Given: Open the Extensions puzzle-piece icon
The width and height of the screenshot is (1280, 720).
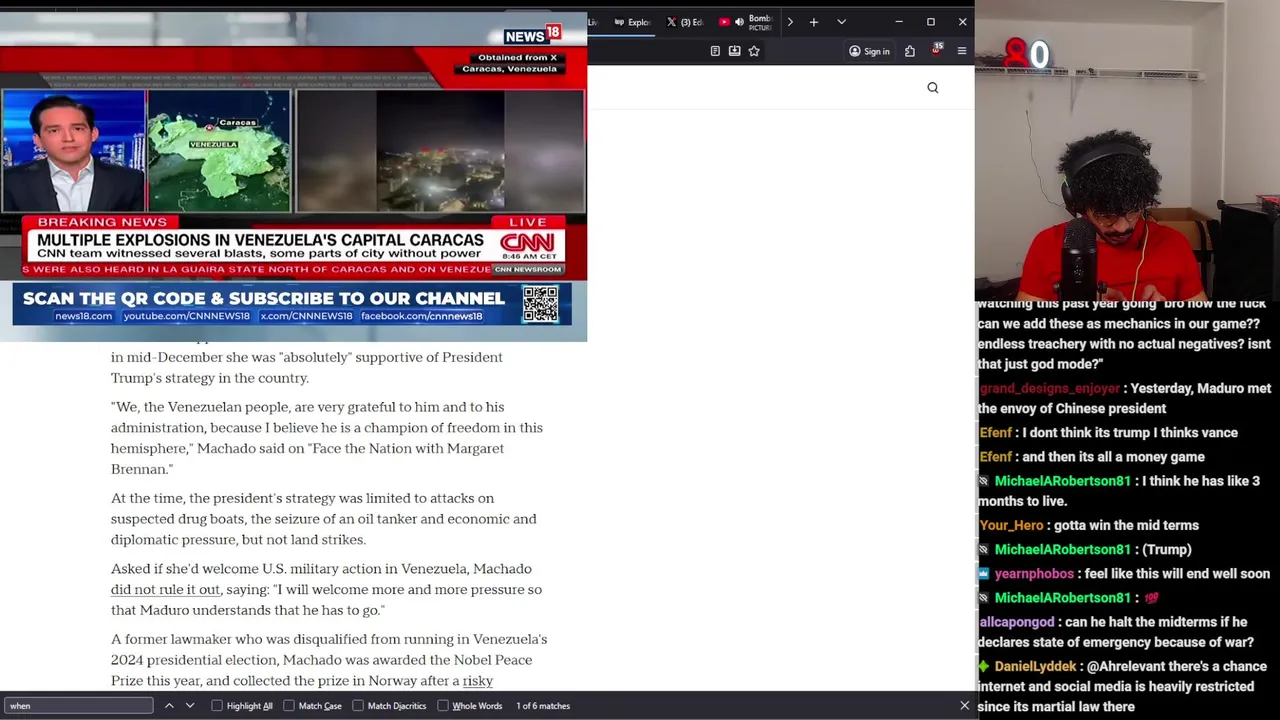Looking at the screenshot, I should (x=910, y=51).
